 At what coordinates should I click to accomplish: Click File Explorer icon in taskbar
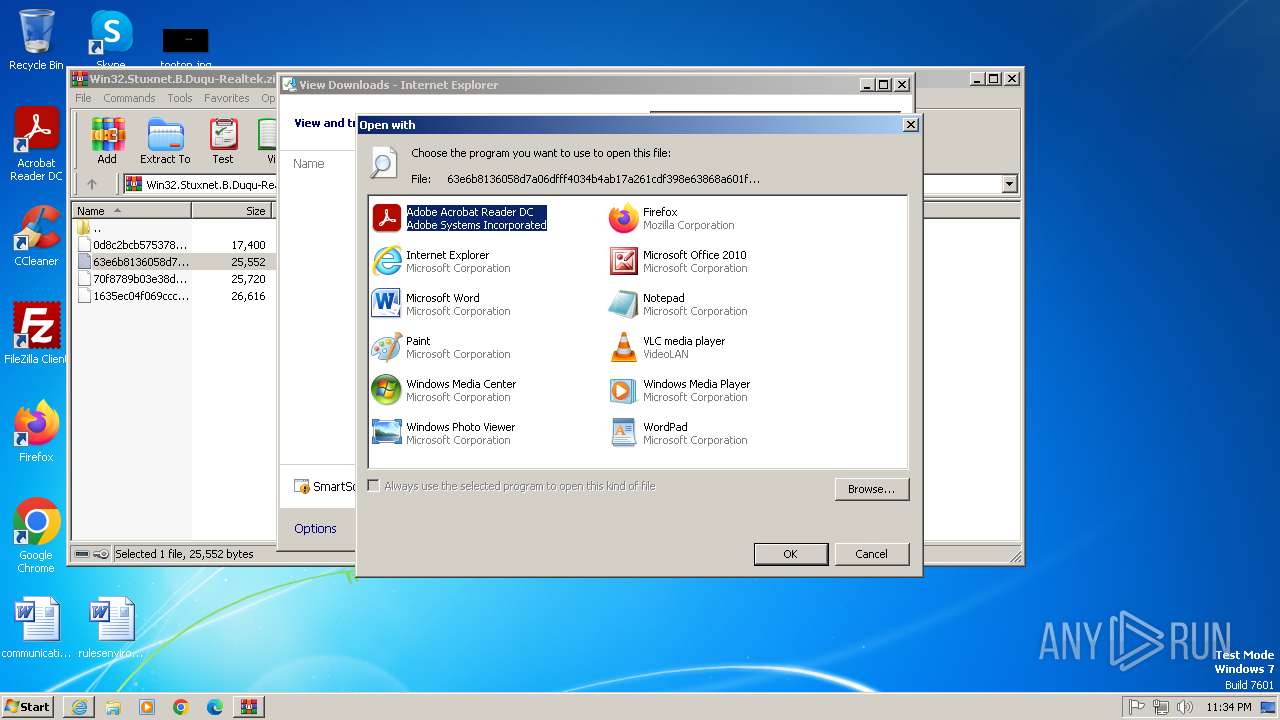coord(113,707)
